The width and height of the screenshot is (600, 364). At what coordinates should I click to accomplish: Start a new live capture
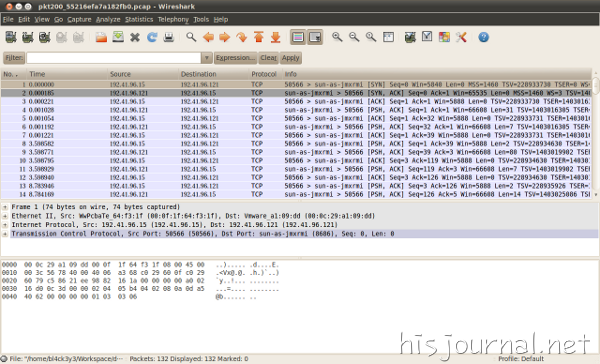(x=44, y=37)
